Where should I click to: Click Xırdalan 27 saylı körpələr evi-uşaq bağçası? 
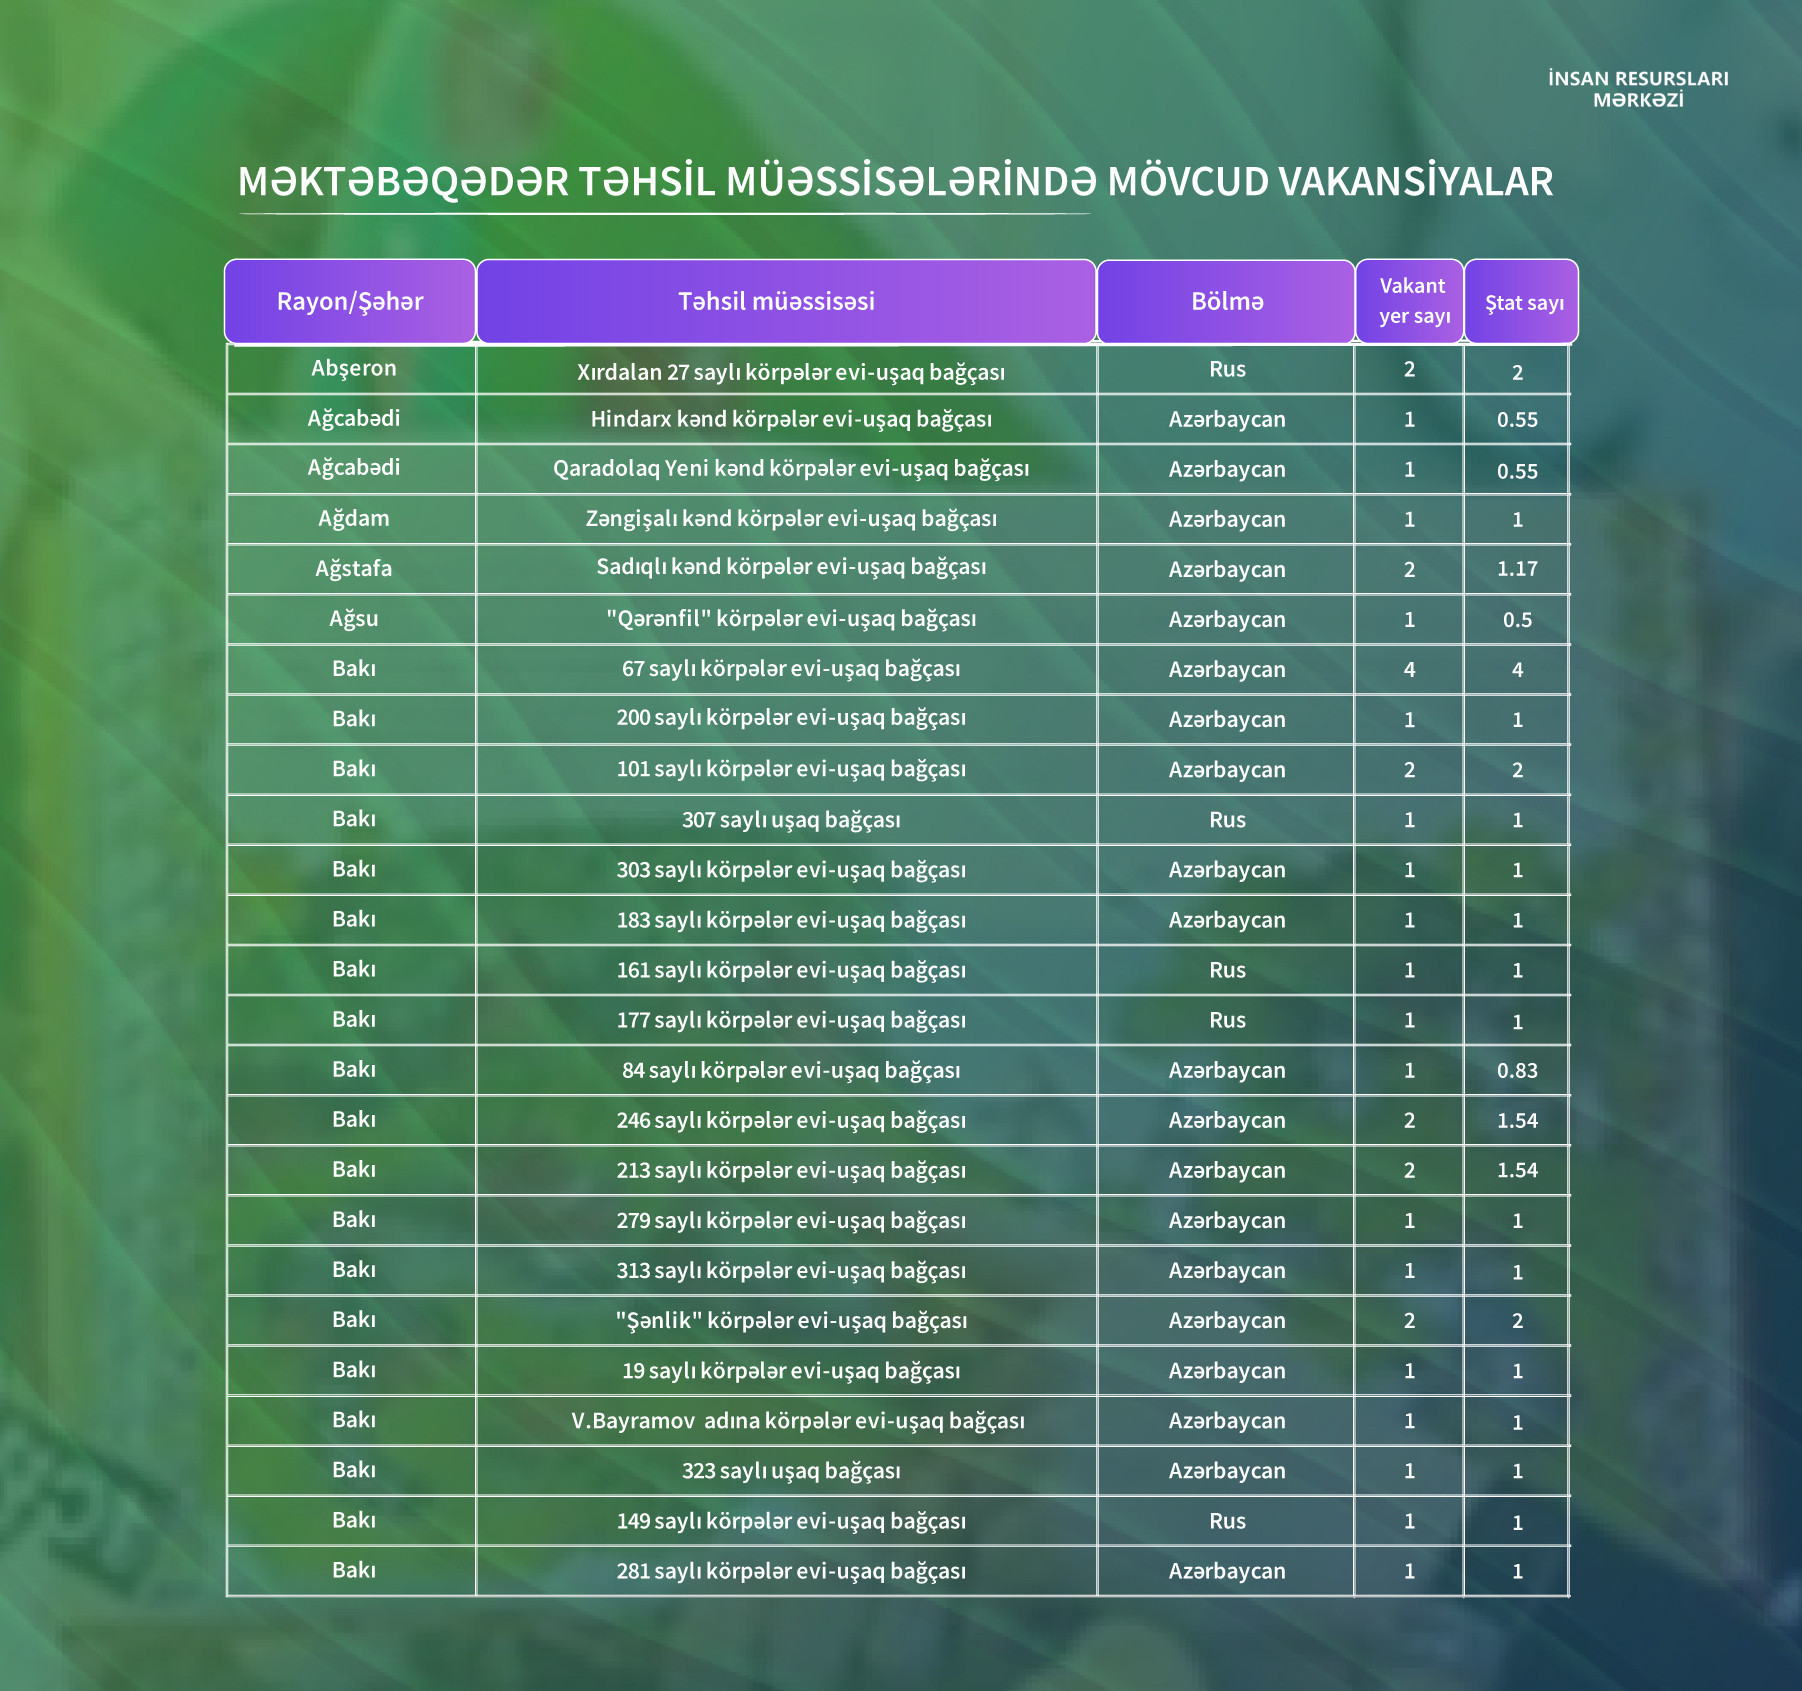tap(791, 372)
